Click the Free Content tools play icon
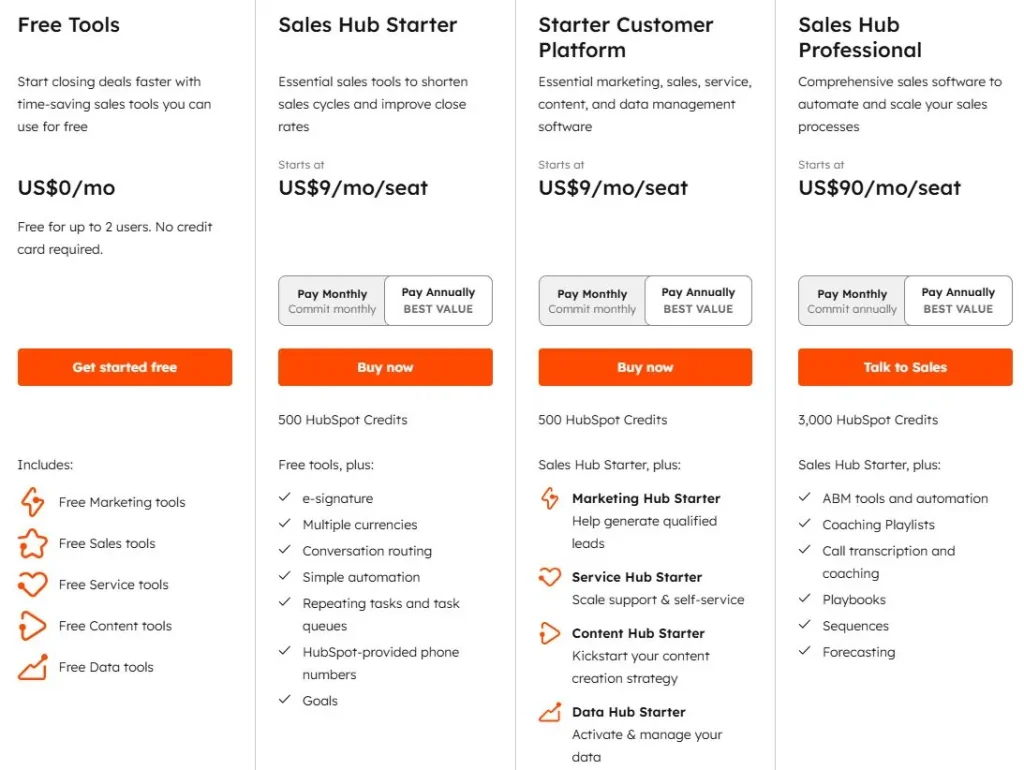This screenshot has width=1024, height=770. click(32, 626)
